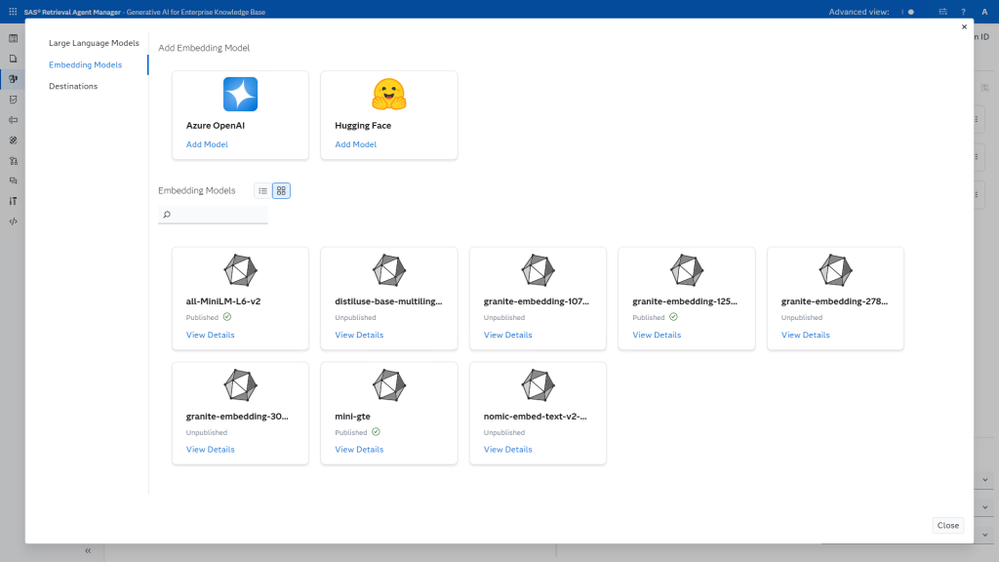The height and width of the screenshot is (562, 999).
Task: Click the Published check icon on all-MiniLM-L6-v2
Action: tap(227, 317)
